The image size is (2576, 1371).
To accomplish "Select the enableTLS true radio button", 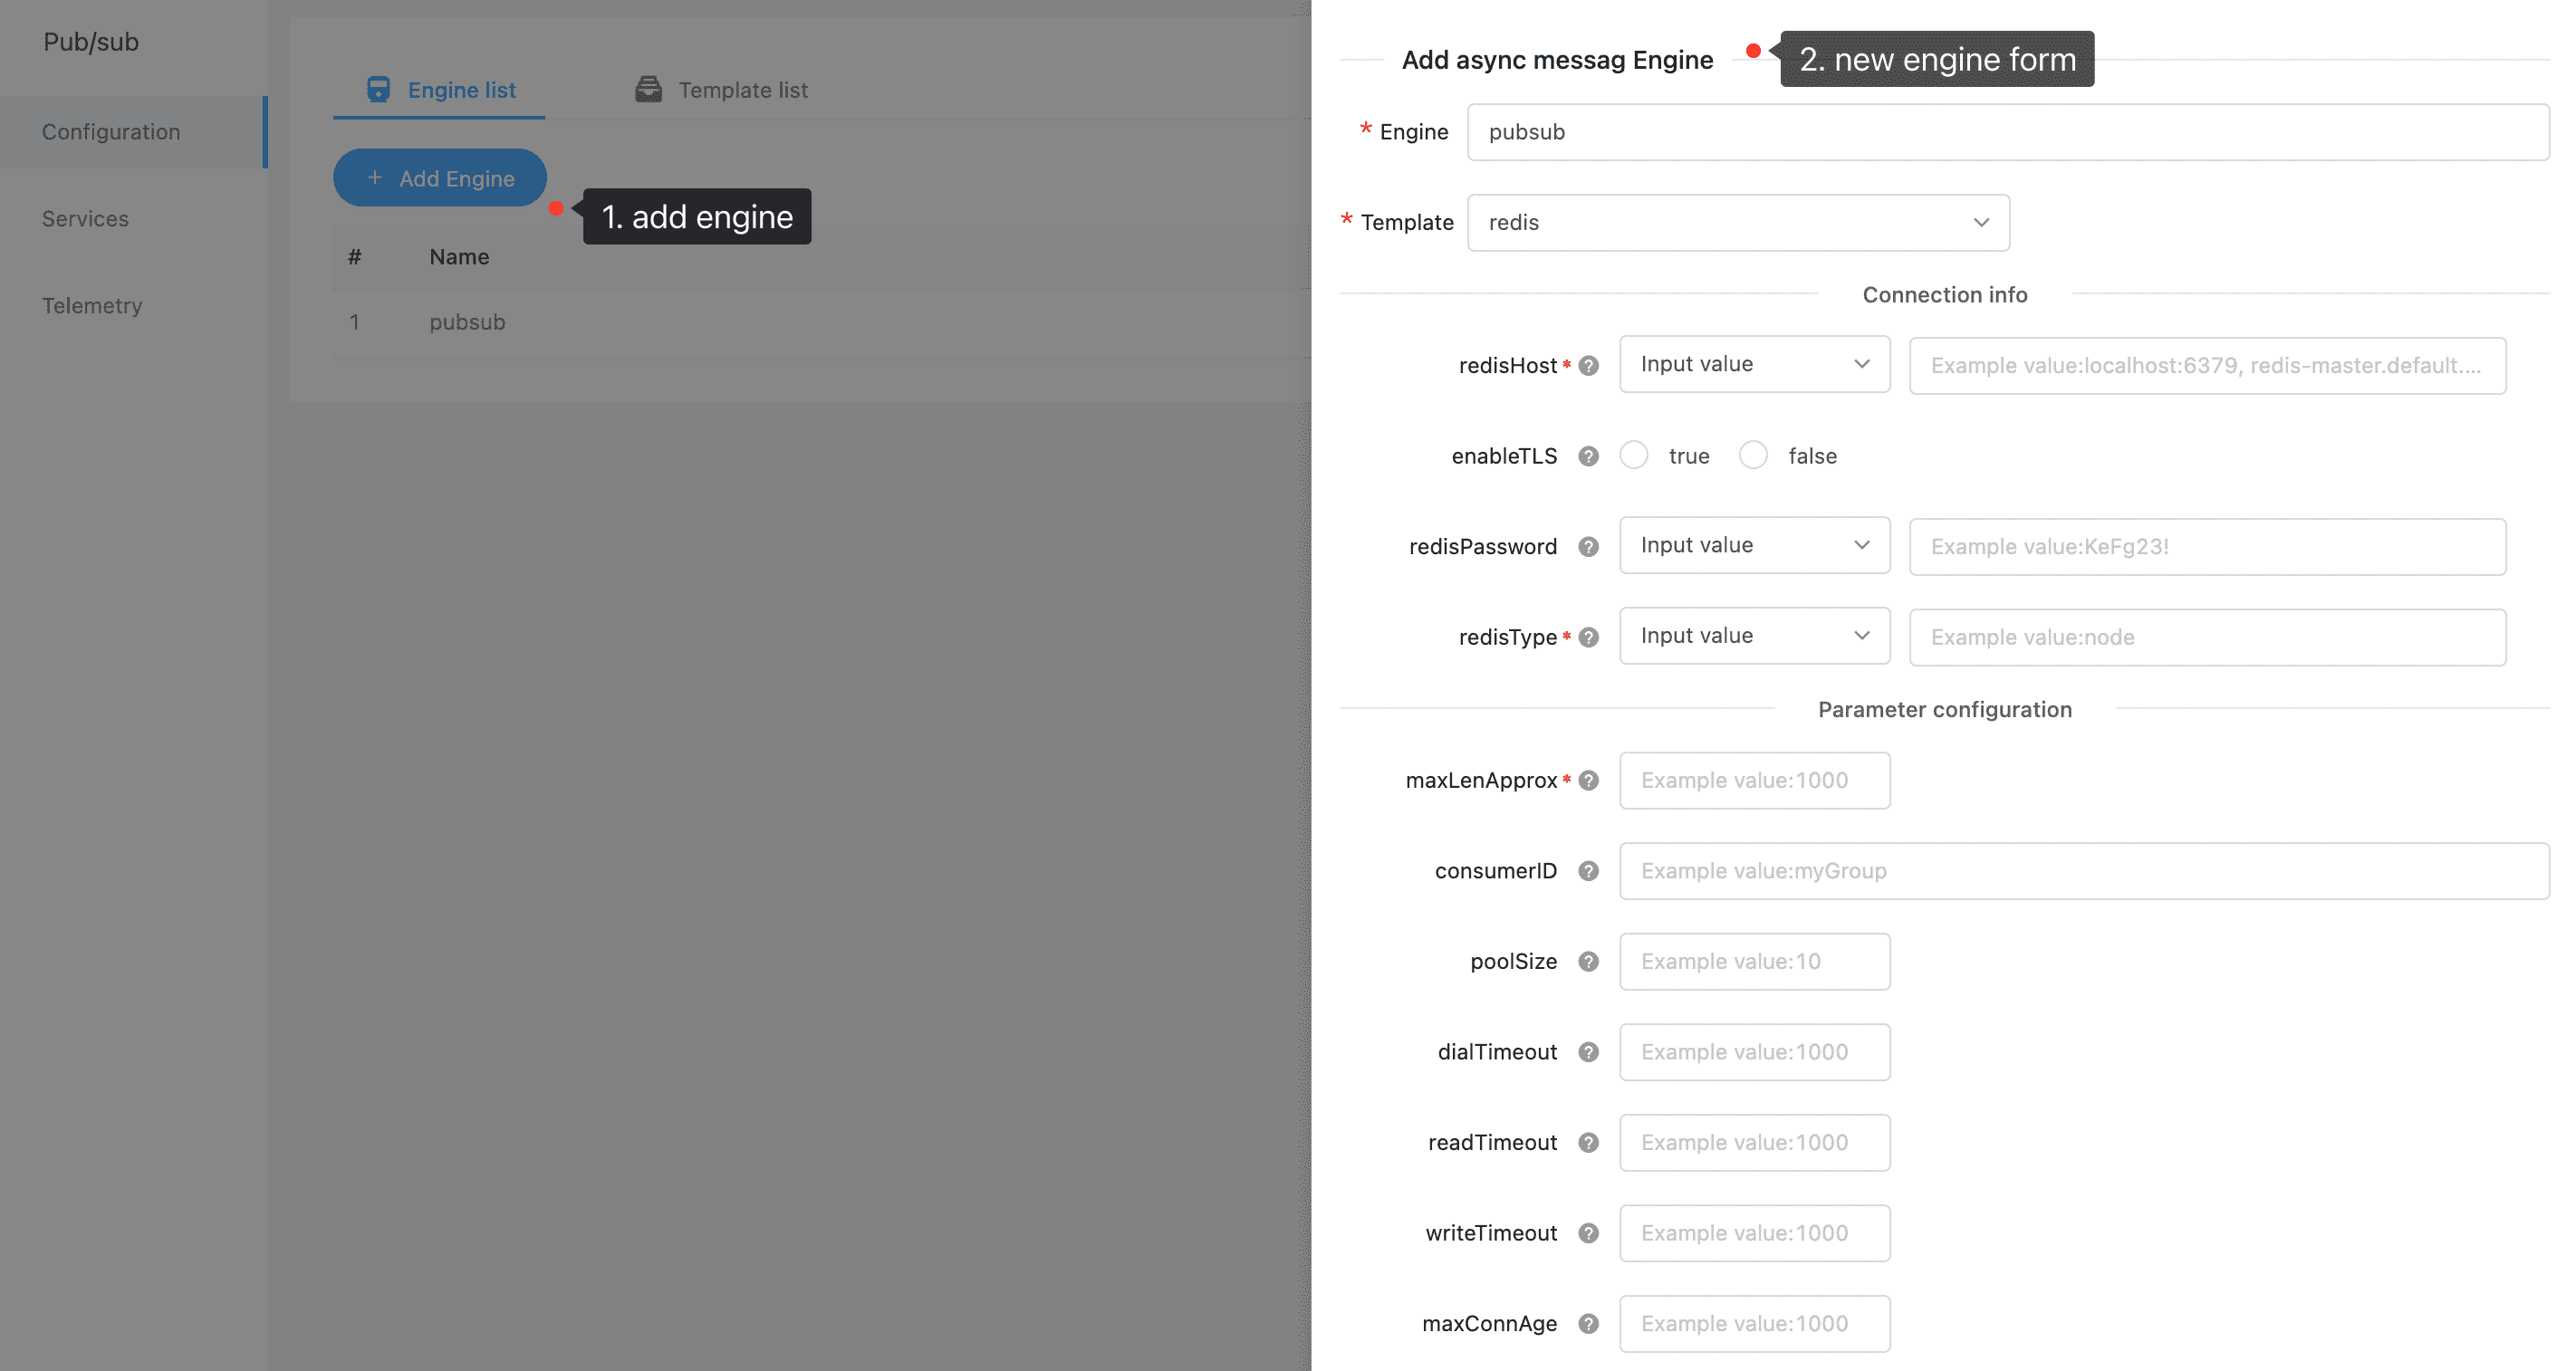I will pyautogui.click(x=1634, y=455).
